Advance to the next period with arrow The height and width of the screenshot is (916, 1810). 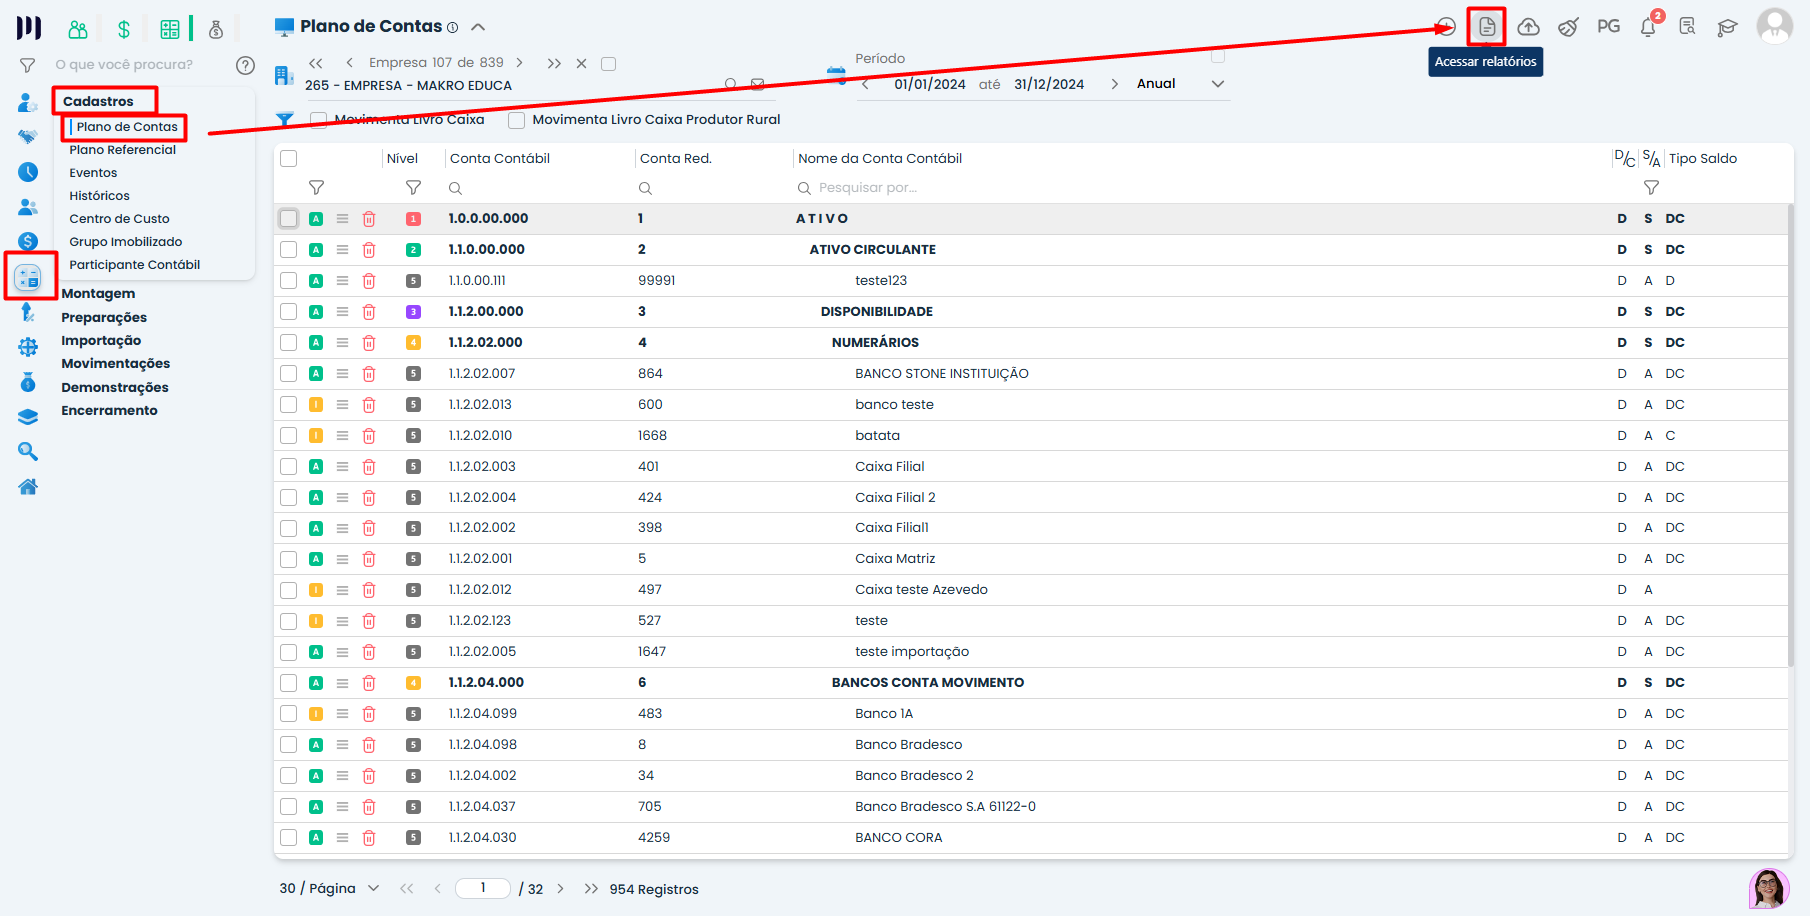coord(1114,85)
